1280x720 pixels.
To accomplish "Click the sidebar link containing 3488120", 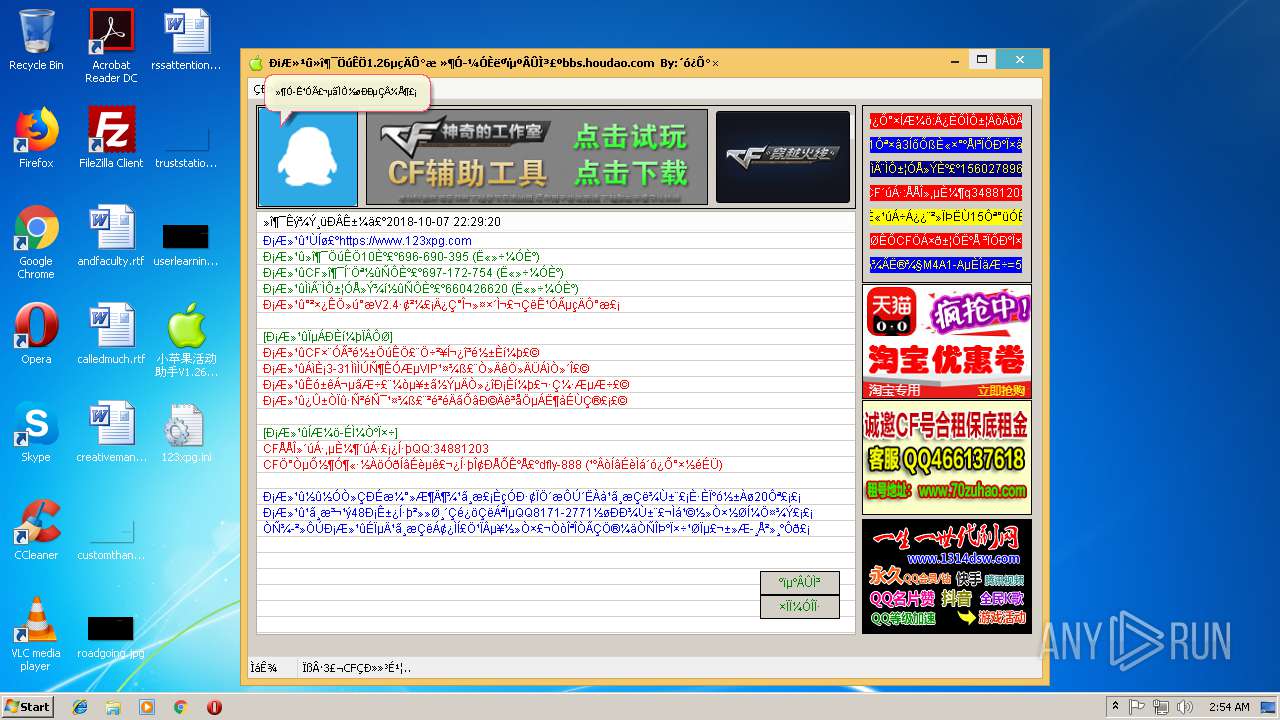I will point(946,193).
